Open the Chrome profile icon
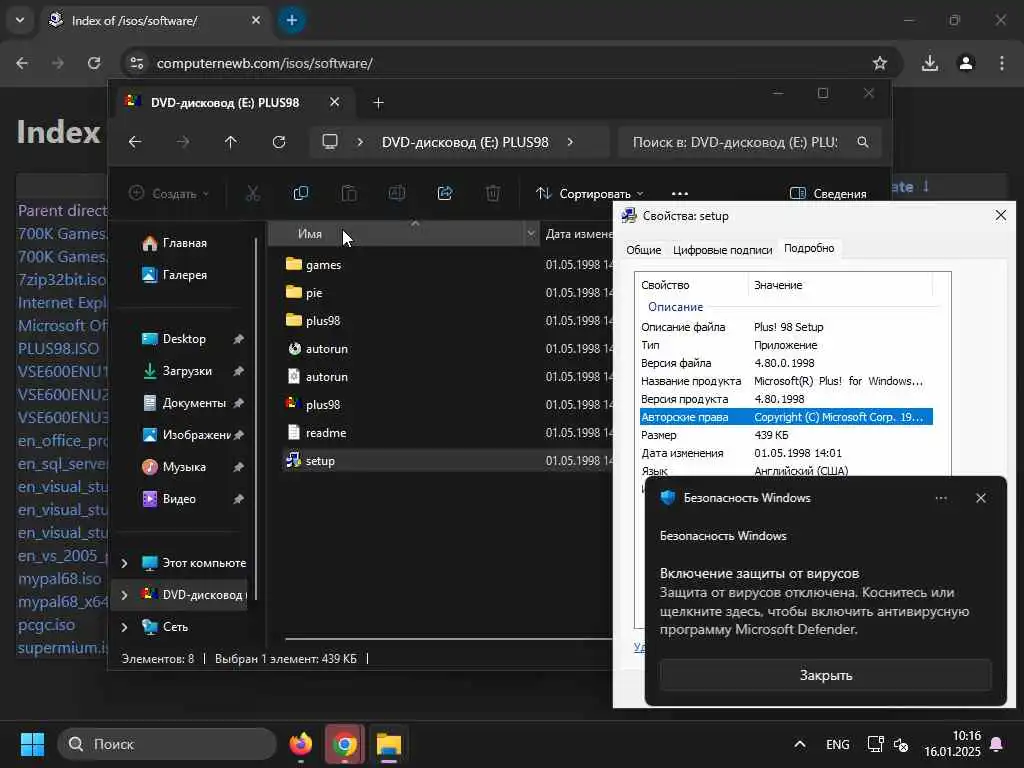The height and width of the screenshot is (768, 1024). [x=966, y=63]
